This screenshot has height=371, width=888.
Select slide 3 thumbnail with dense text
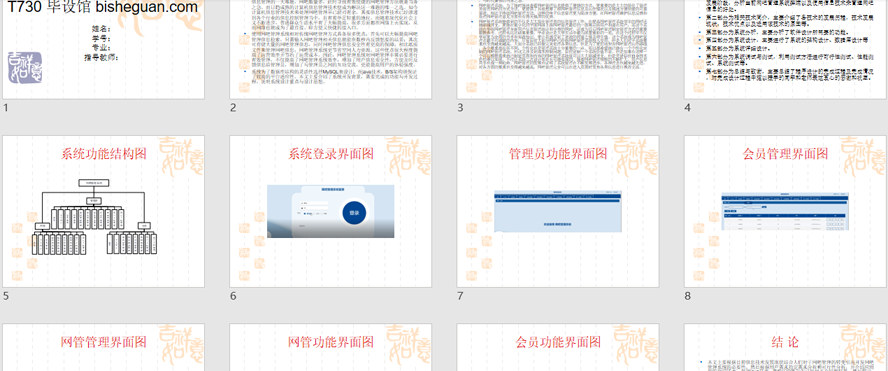[x=558, y=49]
